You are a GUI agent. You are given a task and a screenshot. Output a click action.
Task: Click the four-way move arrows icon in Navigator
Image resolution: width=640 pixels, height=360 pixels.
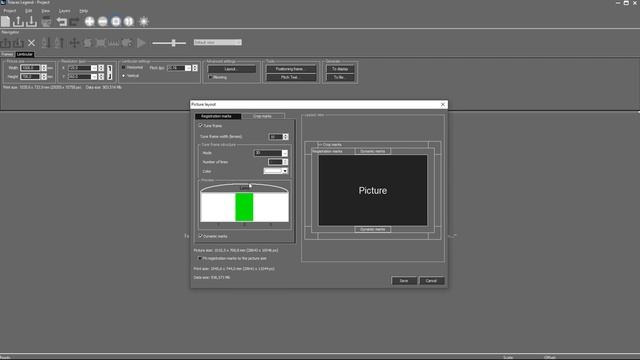point(74,42)
